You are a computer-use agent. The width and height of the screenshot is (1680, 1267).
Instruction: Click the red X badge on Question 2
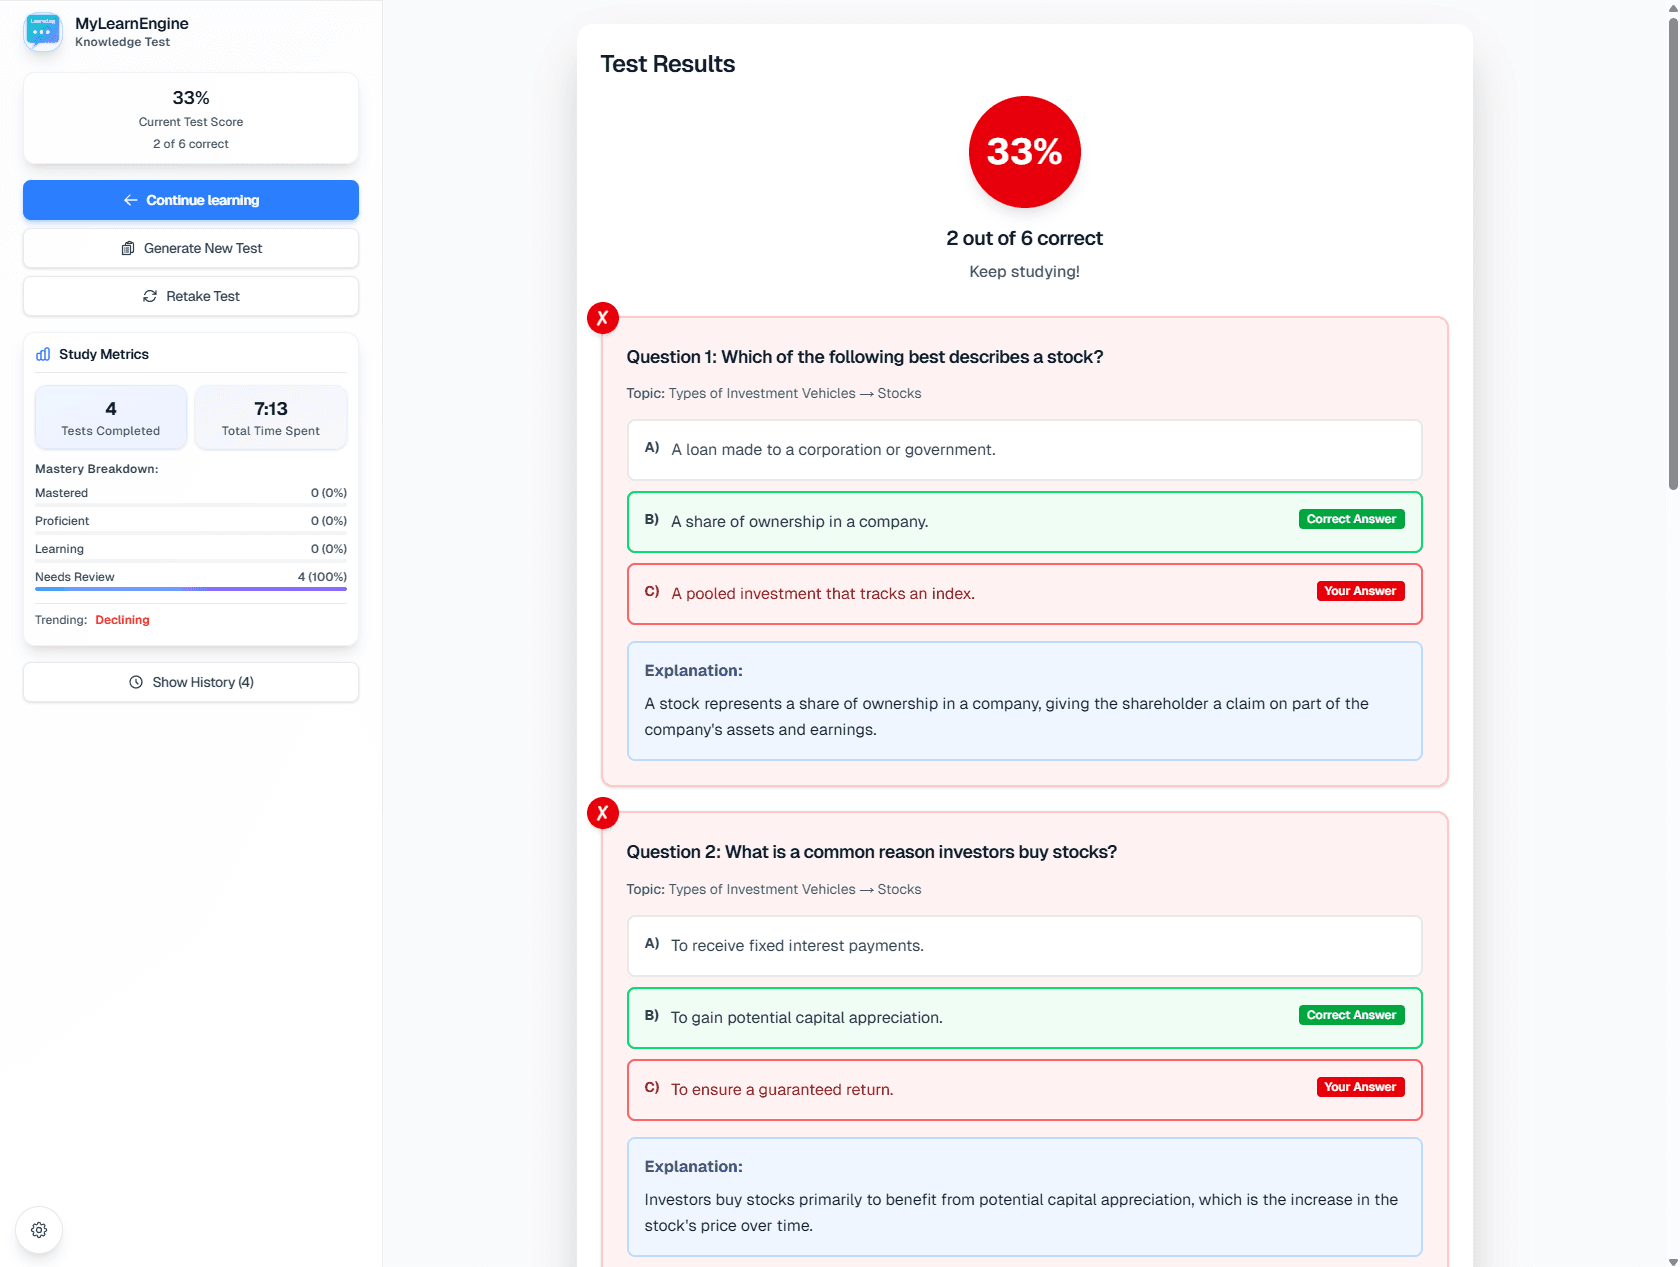point(603,813)
